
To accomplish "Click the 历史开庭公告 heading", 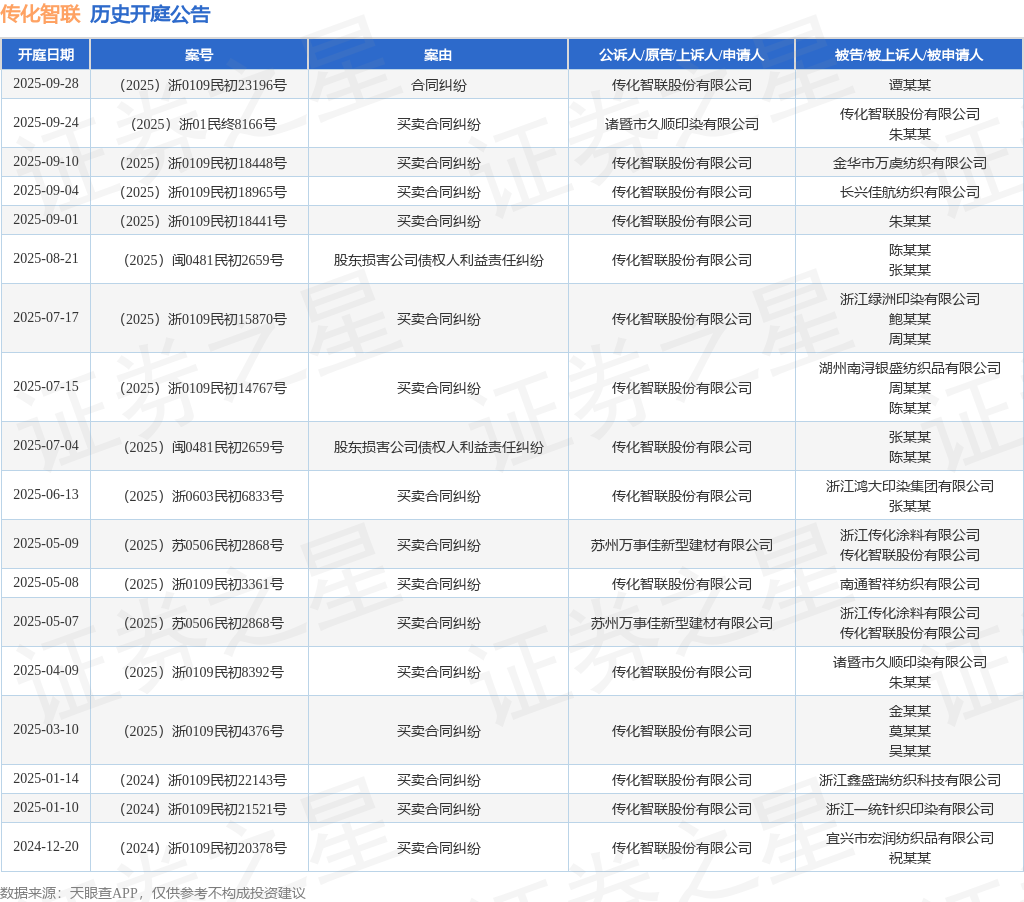I will [150, 14].
